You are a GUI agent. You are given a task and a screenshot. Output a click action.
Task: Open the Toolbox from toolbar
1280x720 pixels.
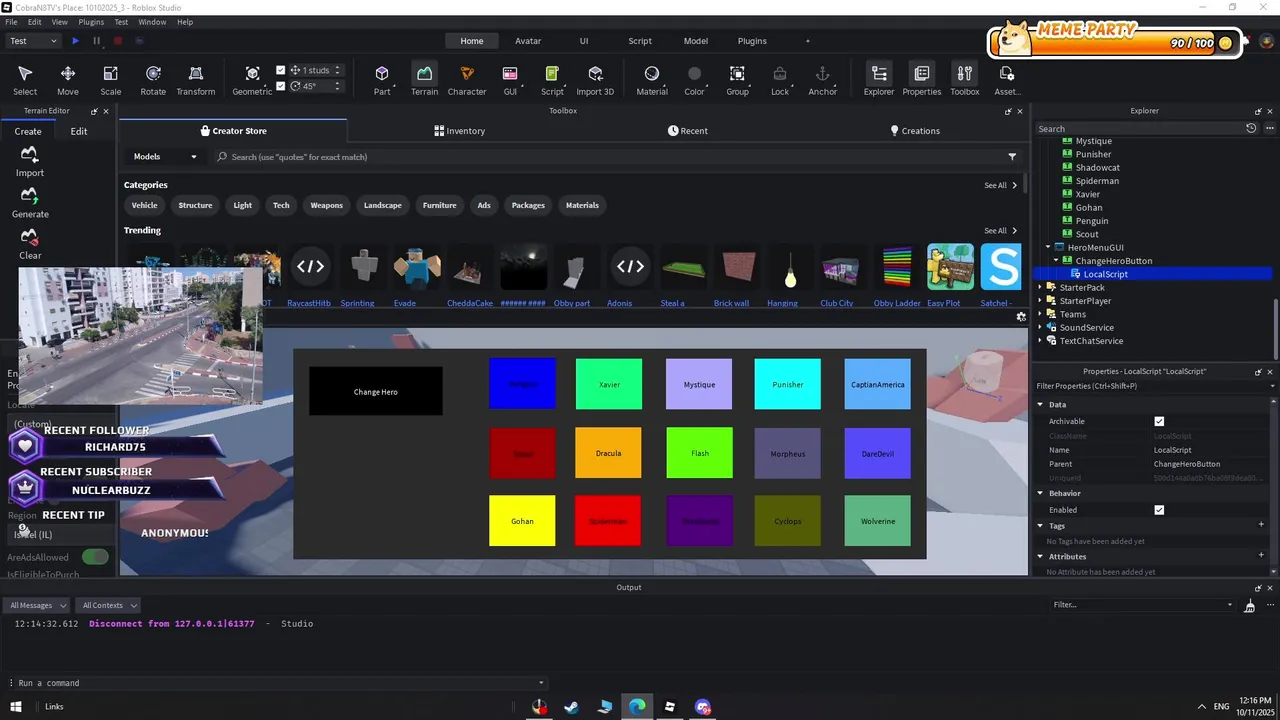coord(965,80)
